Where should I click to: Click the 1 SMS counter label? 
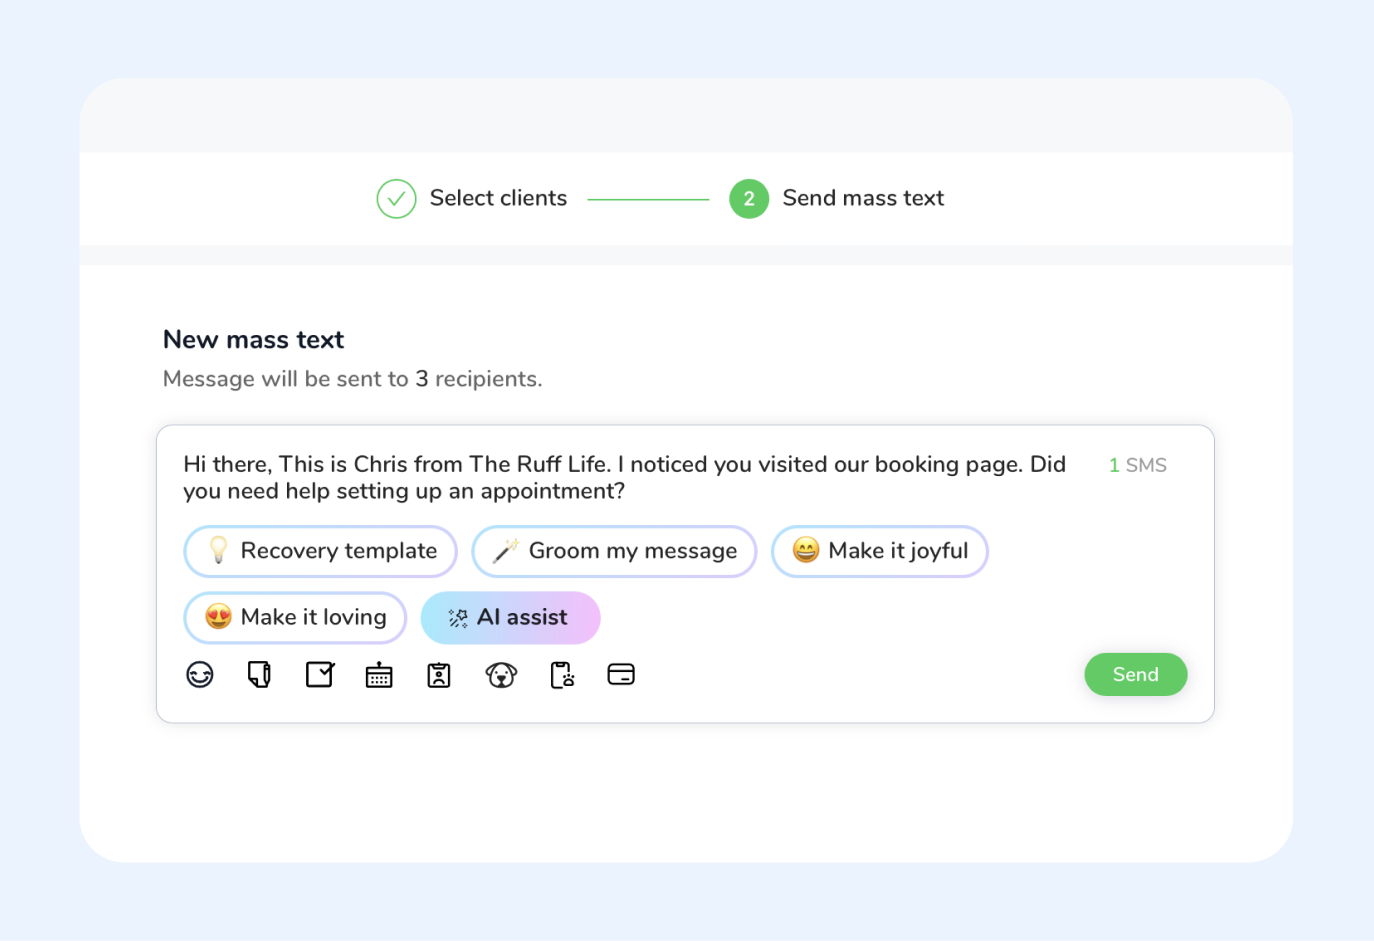[1137, 465]
